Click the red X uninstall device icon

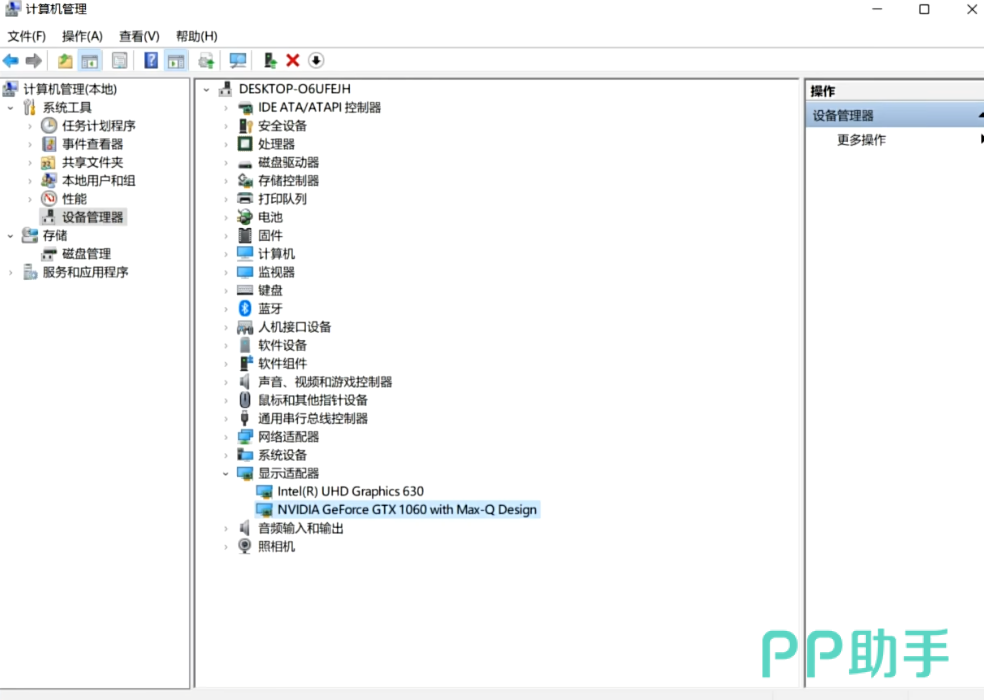pyautogui.click(x=293, y=61)
